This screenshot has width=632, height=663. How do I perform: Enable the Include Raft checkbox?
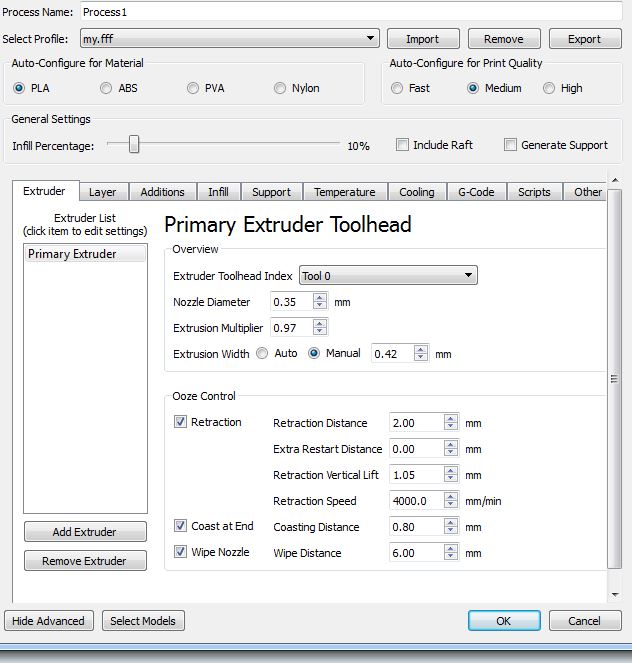(x=402, y=145)
